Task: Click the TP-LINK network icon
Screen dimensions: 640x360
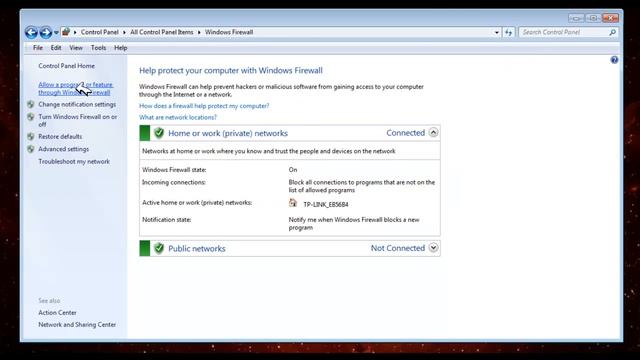Action: click(x=293, y=203)
